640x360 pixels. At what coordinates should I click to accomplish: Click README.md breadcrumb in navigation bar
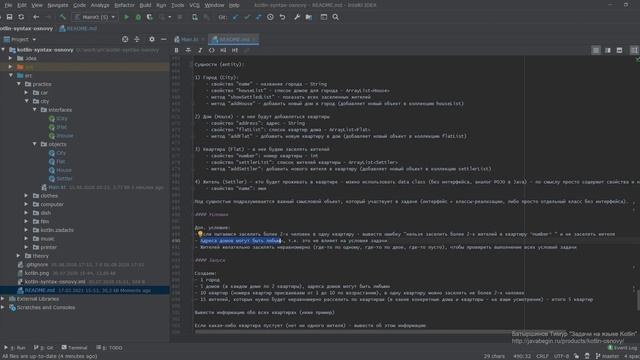pyautogui.click(x=78, y=29)
